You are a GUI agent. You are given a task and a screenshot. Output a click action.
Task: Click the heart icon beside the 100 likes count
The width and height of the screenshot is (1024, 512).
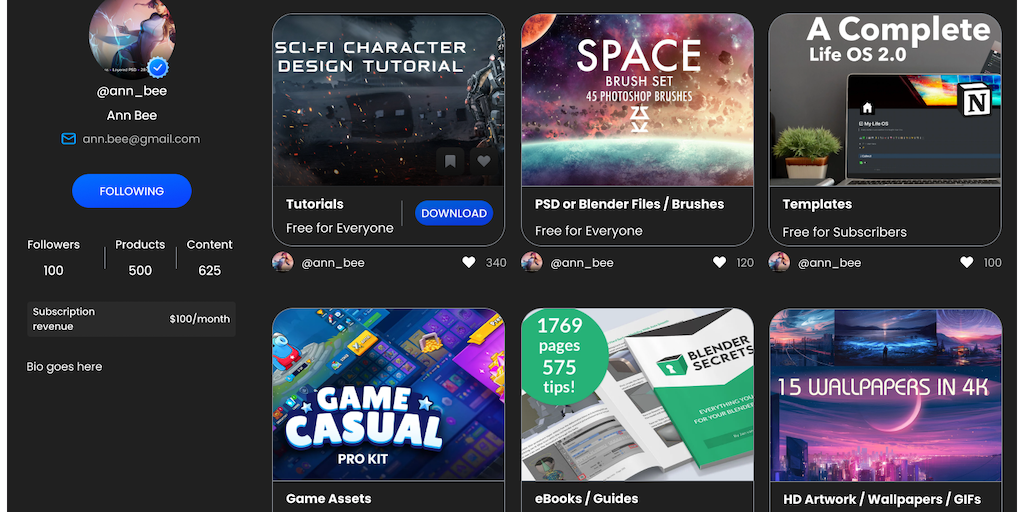[967, 263]
